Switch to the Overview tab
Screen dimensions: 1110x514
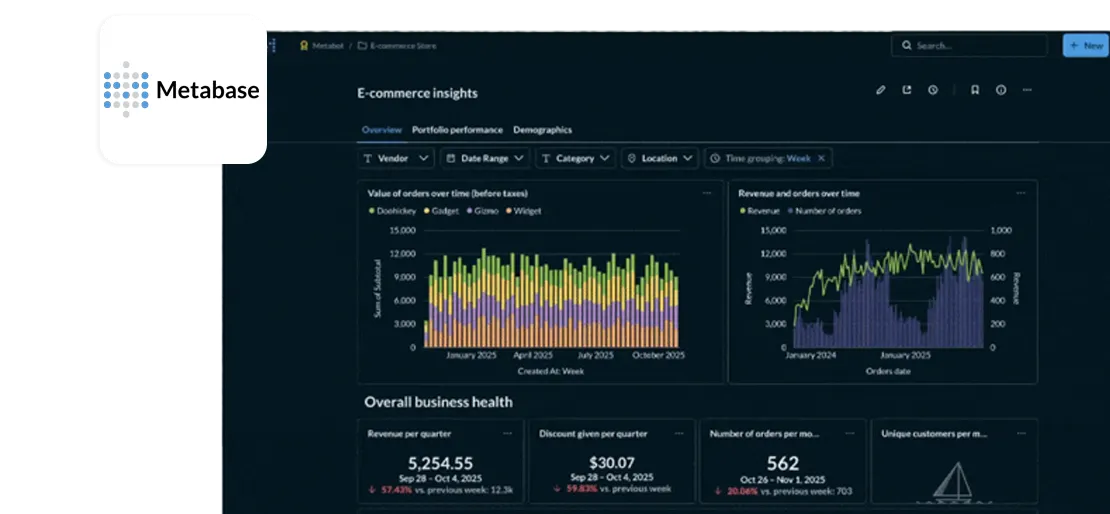(382, 130)
